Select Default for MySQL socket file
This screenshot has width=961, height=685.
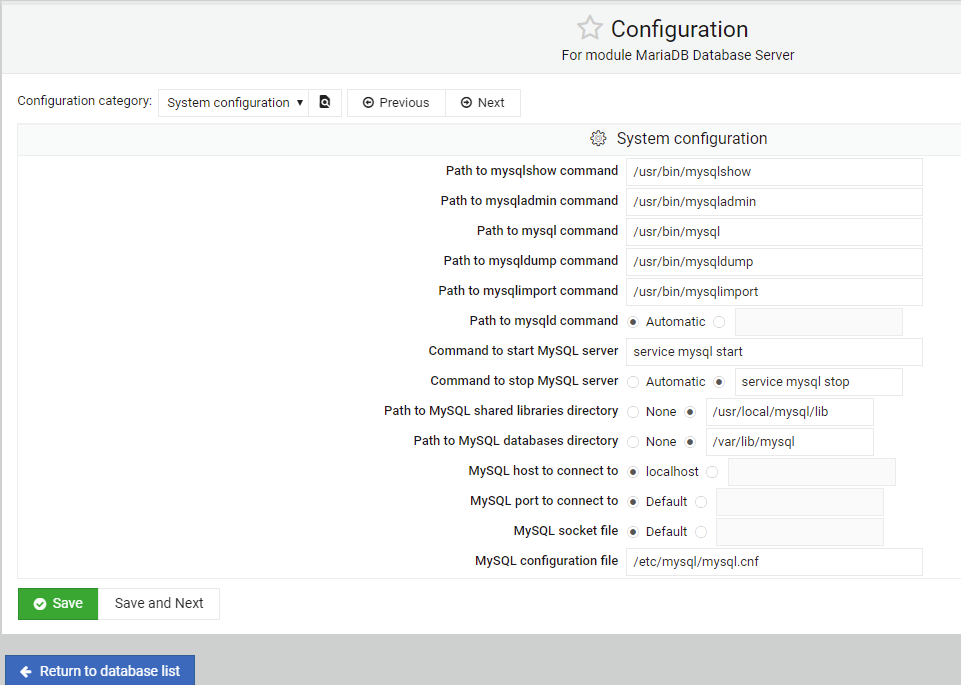coord(633,532)
